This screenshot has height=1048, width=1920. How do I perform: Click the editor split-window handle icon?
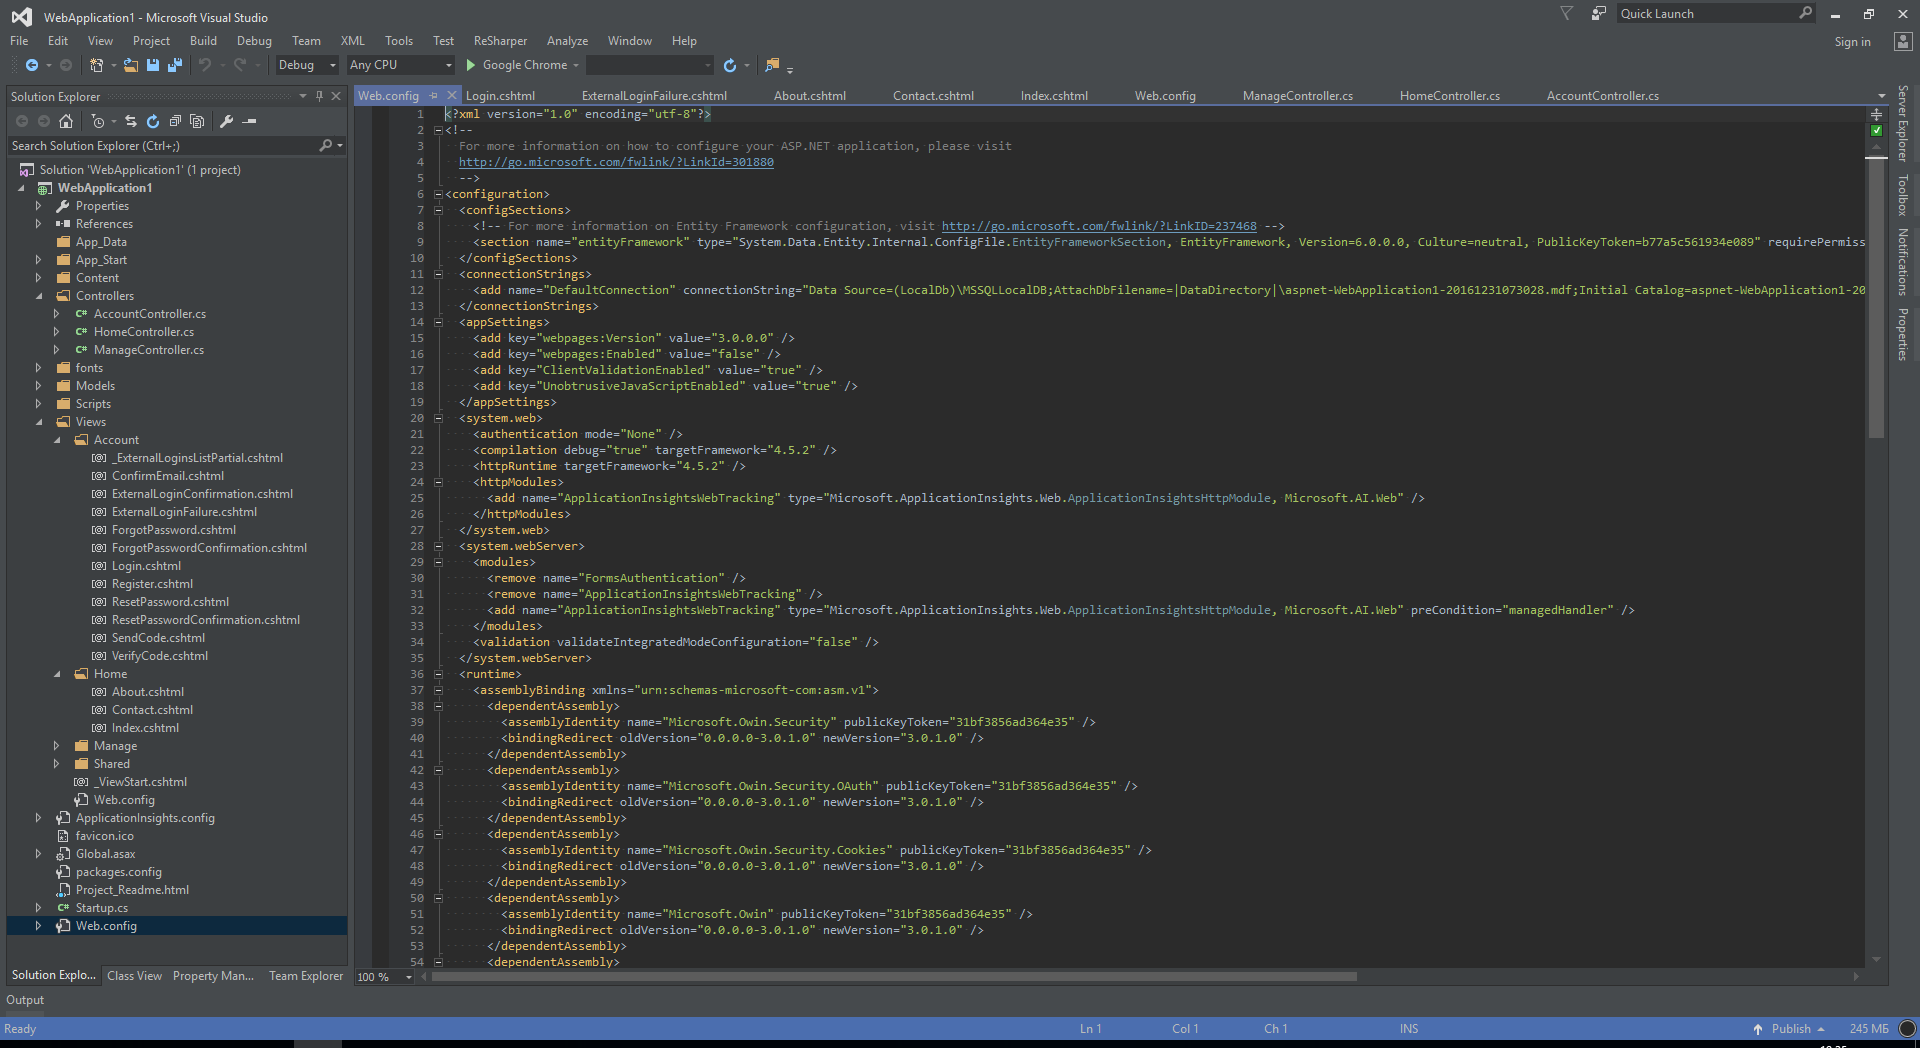1876,114
